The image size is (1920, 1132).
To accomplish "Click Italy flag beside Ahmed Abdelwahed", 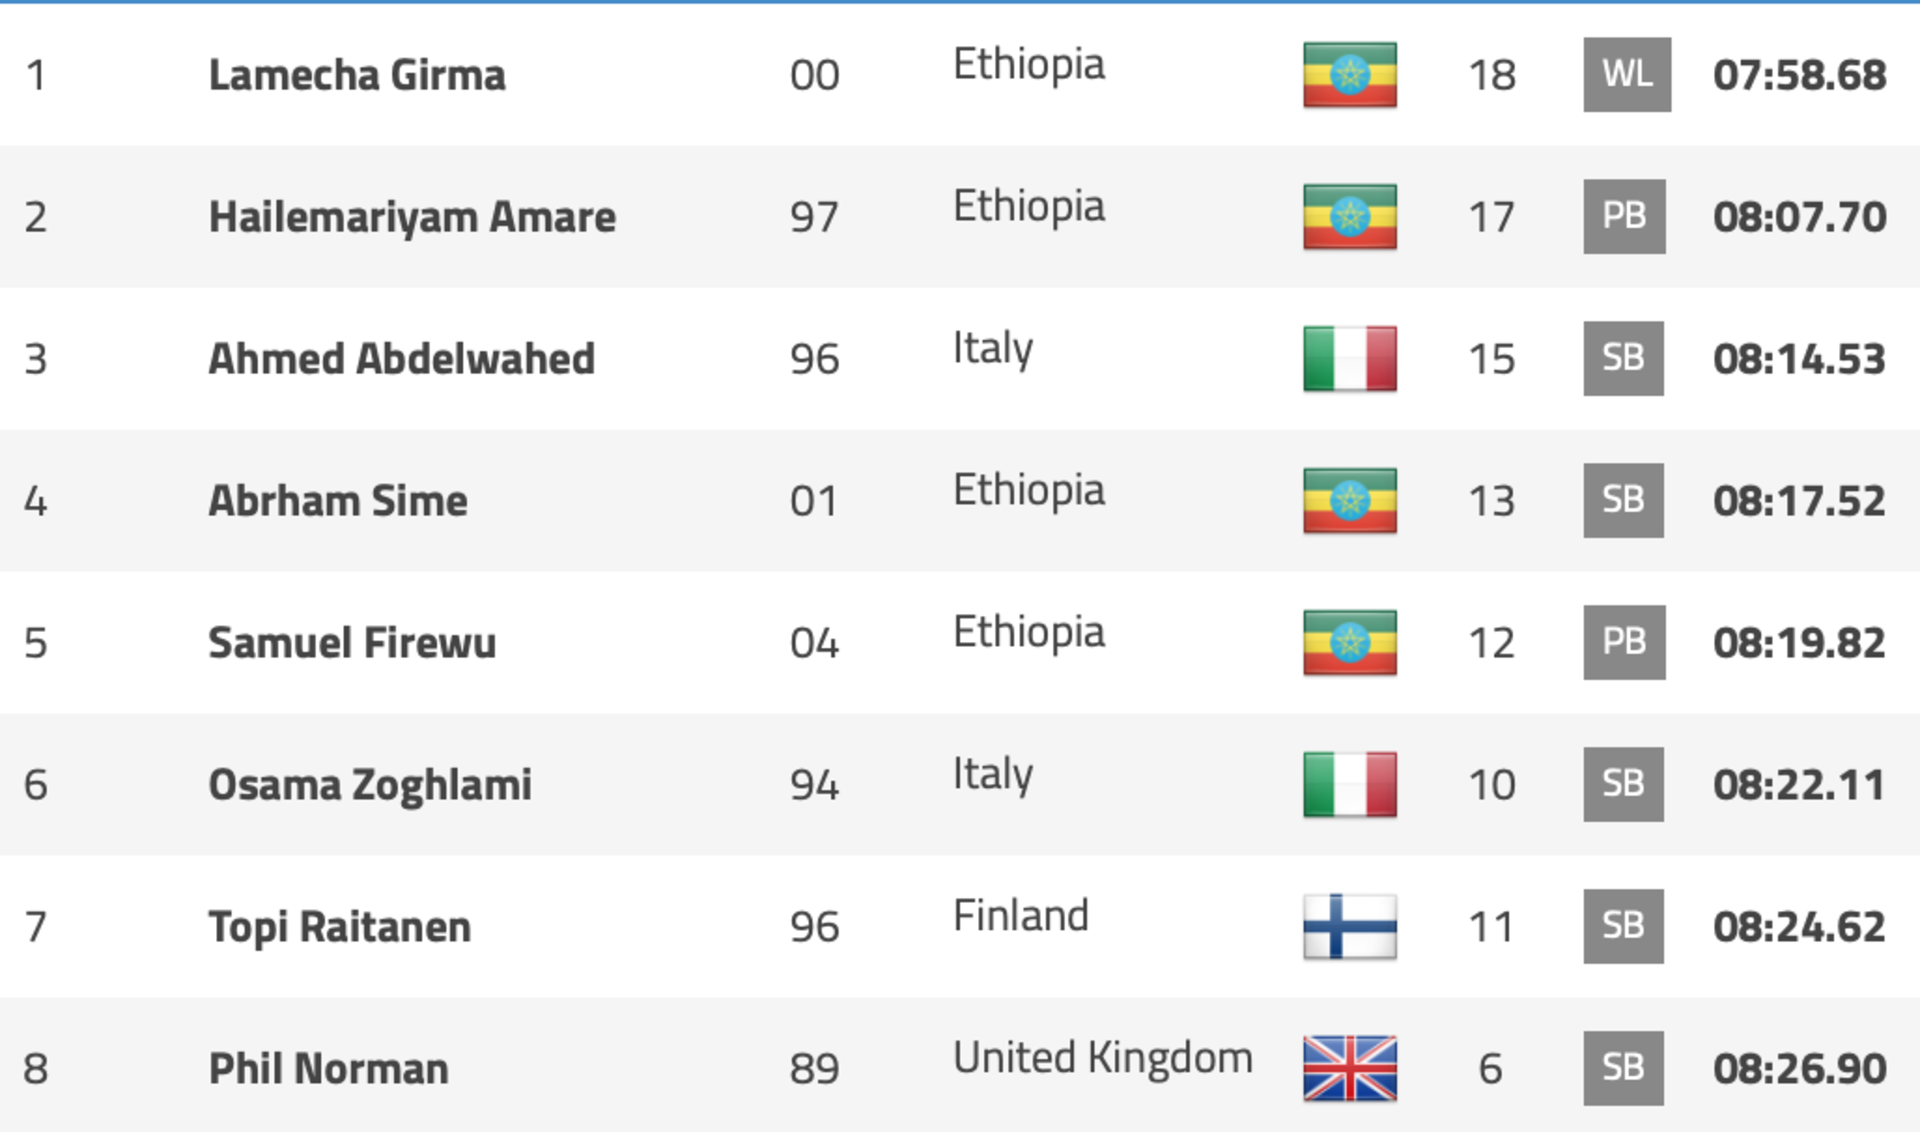I will [x=1350, y=359].
